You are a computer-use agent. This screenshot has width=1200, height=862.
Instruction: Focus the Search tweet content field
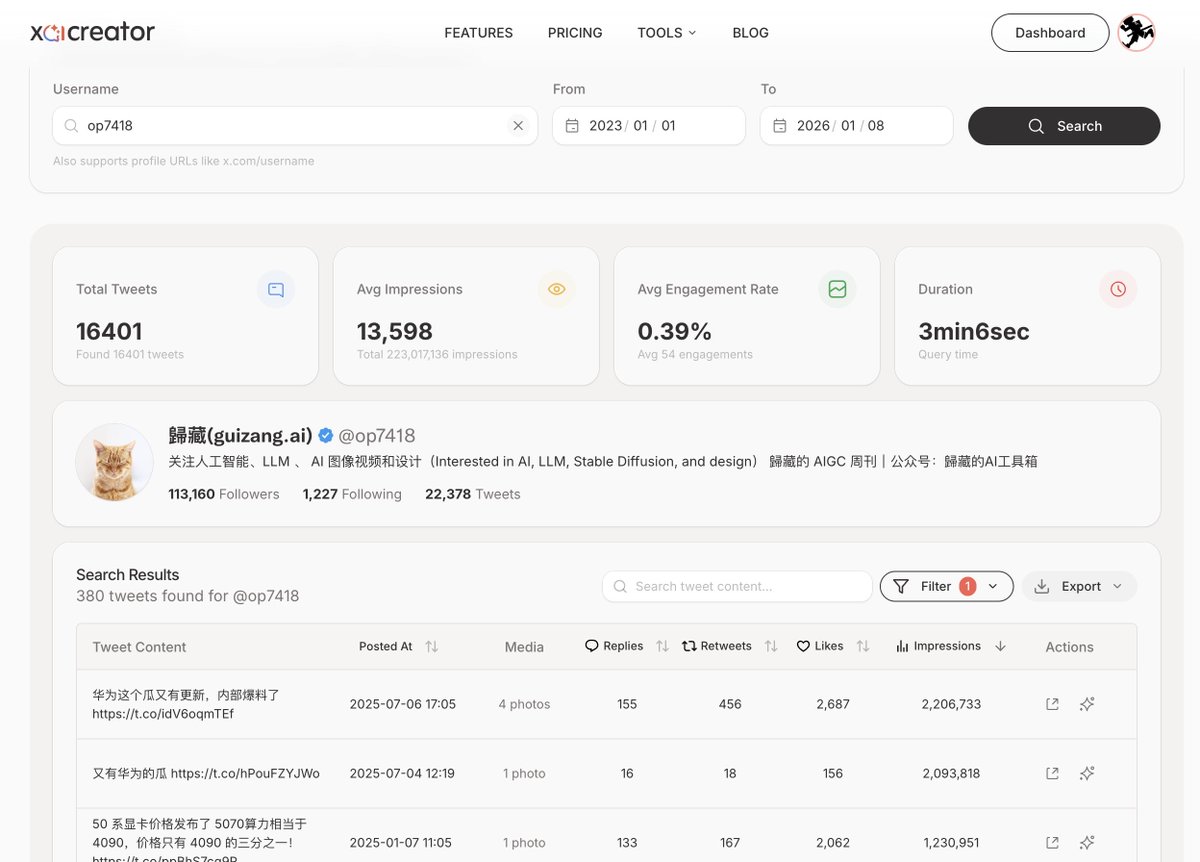pyautogui.click(x=737, y=587)
